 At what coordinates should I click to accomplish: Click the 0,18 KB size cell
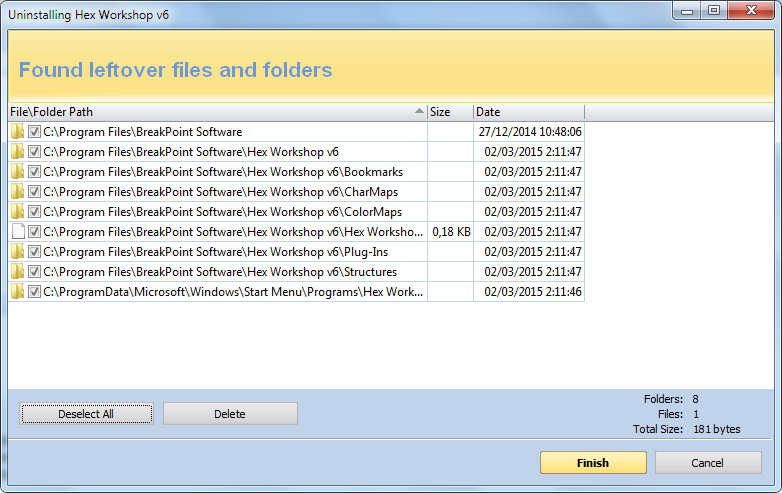tap(451, 232)
